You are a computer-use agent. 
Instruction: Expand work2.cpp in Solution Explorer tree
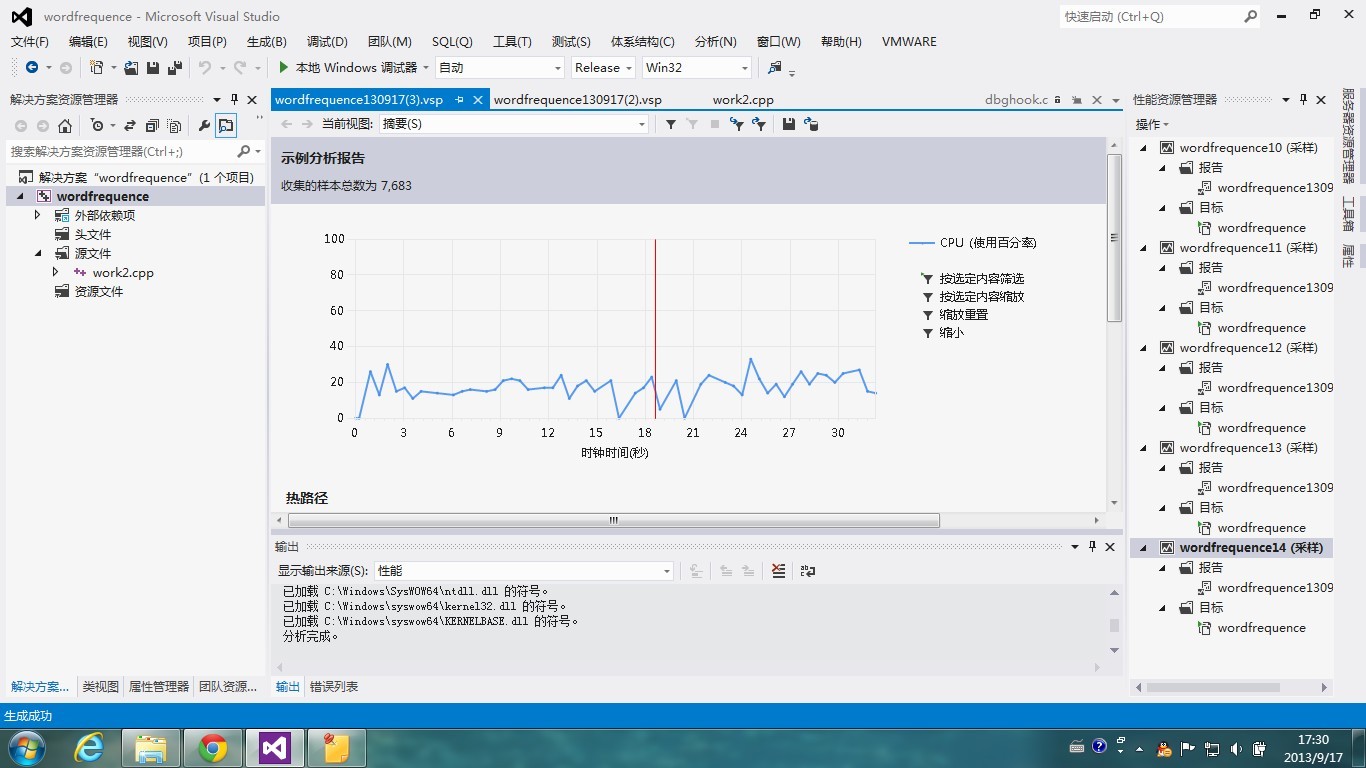56,272
